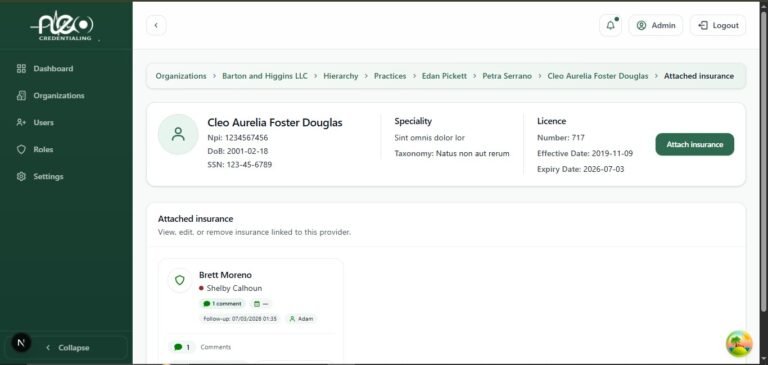
Task: Go to Practices breadcrumb
Action: [x=390, y=76]
